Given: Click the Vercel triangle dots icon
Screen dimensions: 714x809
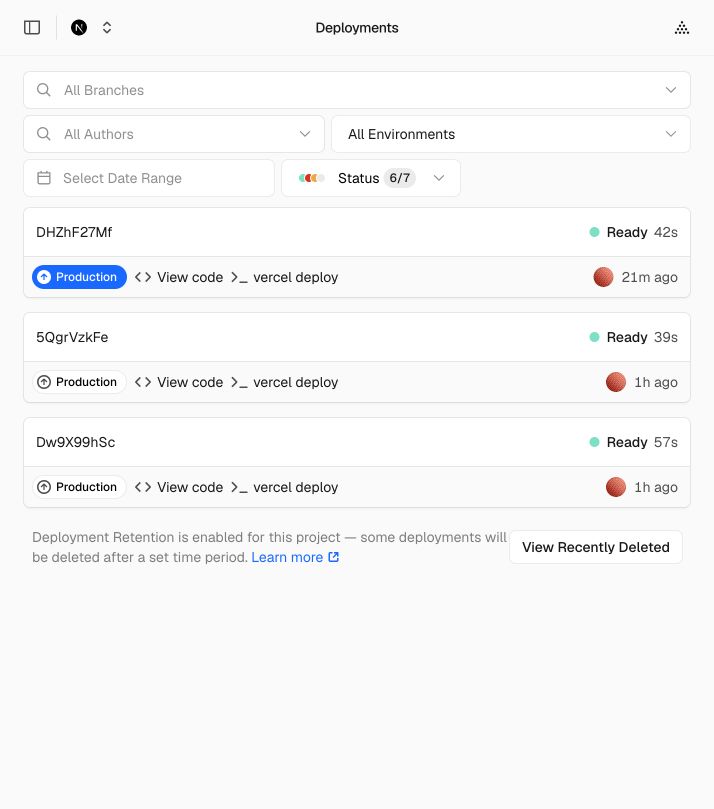Looking at the screenshot, I should click(681, 27).
